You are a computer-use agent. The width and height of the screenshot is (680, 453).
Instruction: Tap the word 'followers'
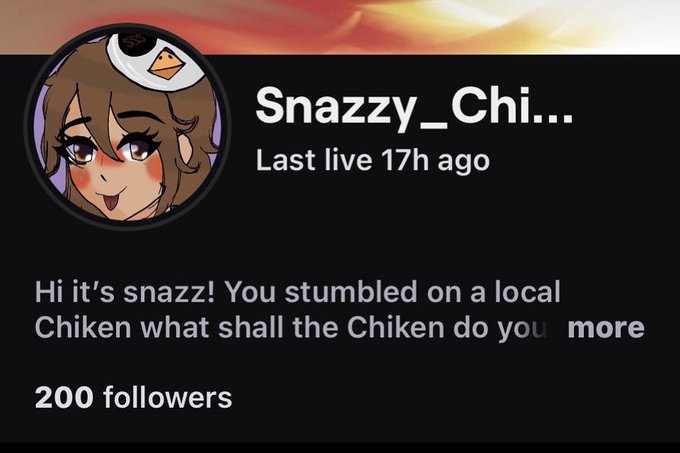168,397
